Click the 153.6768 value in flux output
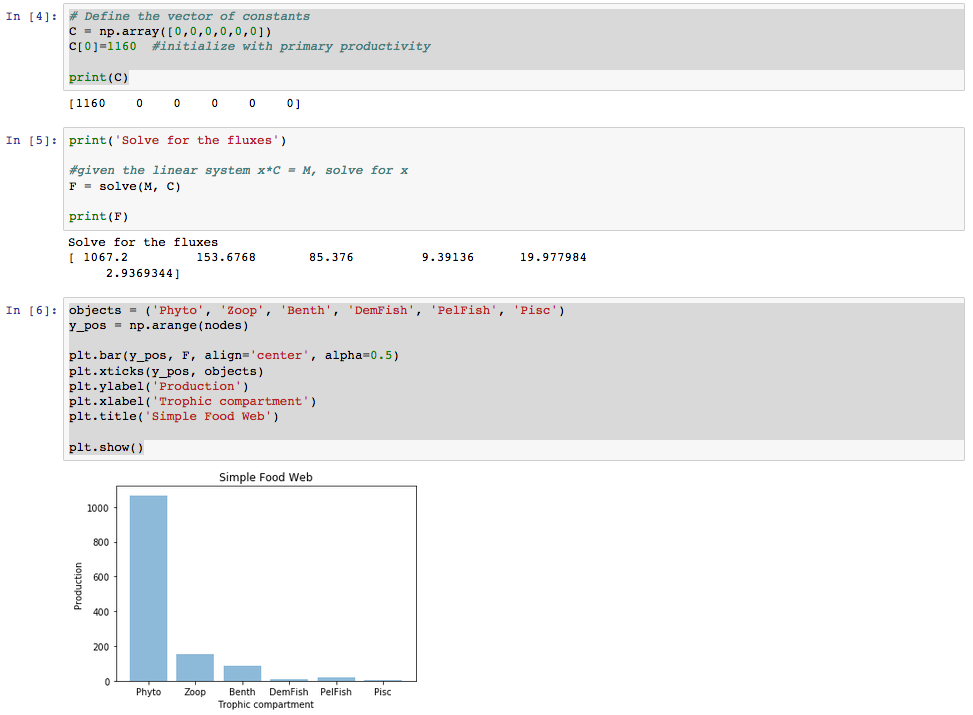973x715 pixels. [226, 258]
